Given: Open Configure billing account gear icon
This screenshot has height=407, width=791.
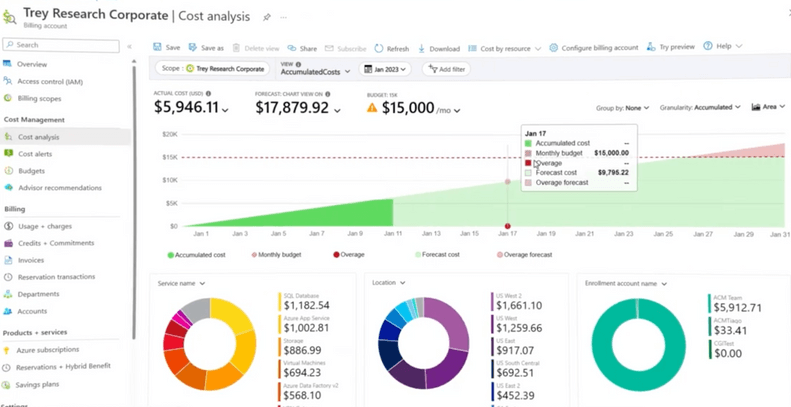Looking at the screenshot, I should tap(553, 47).
